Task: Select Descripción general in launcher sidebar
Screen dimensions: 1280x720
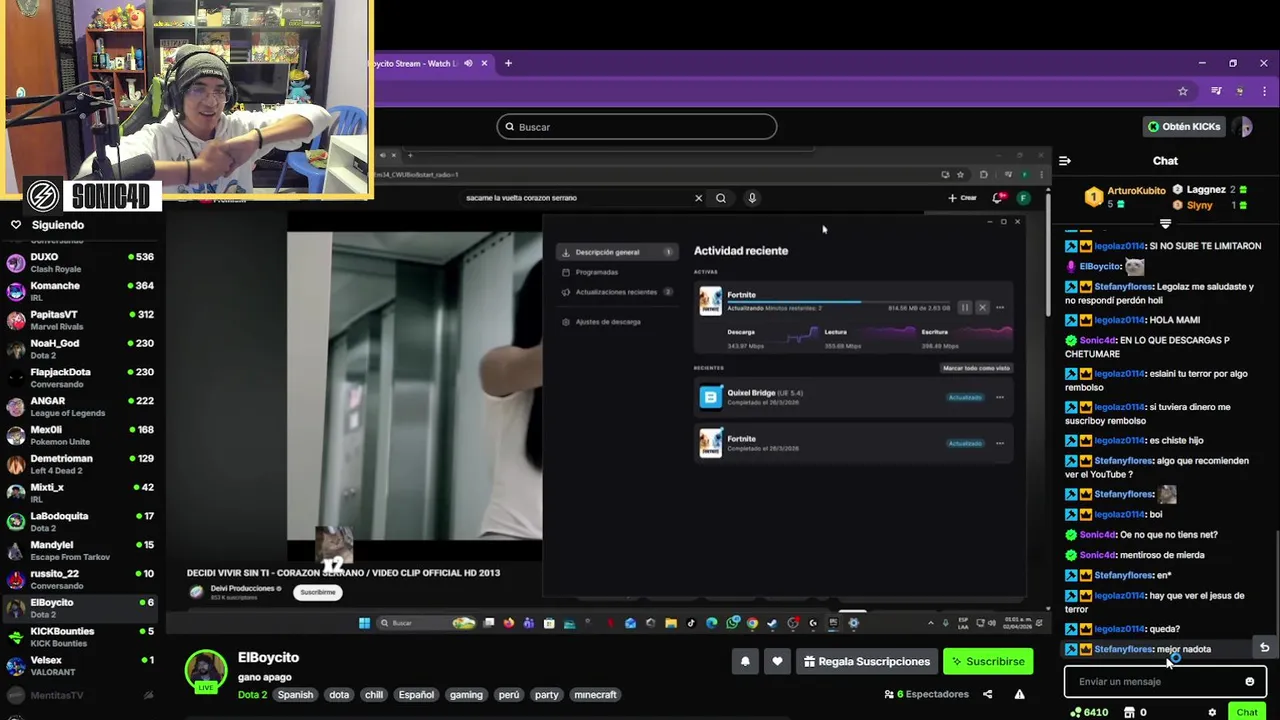Action: [x=616, y=252]
